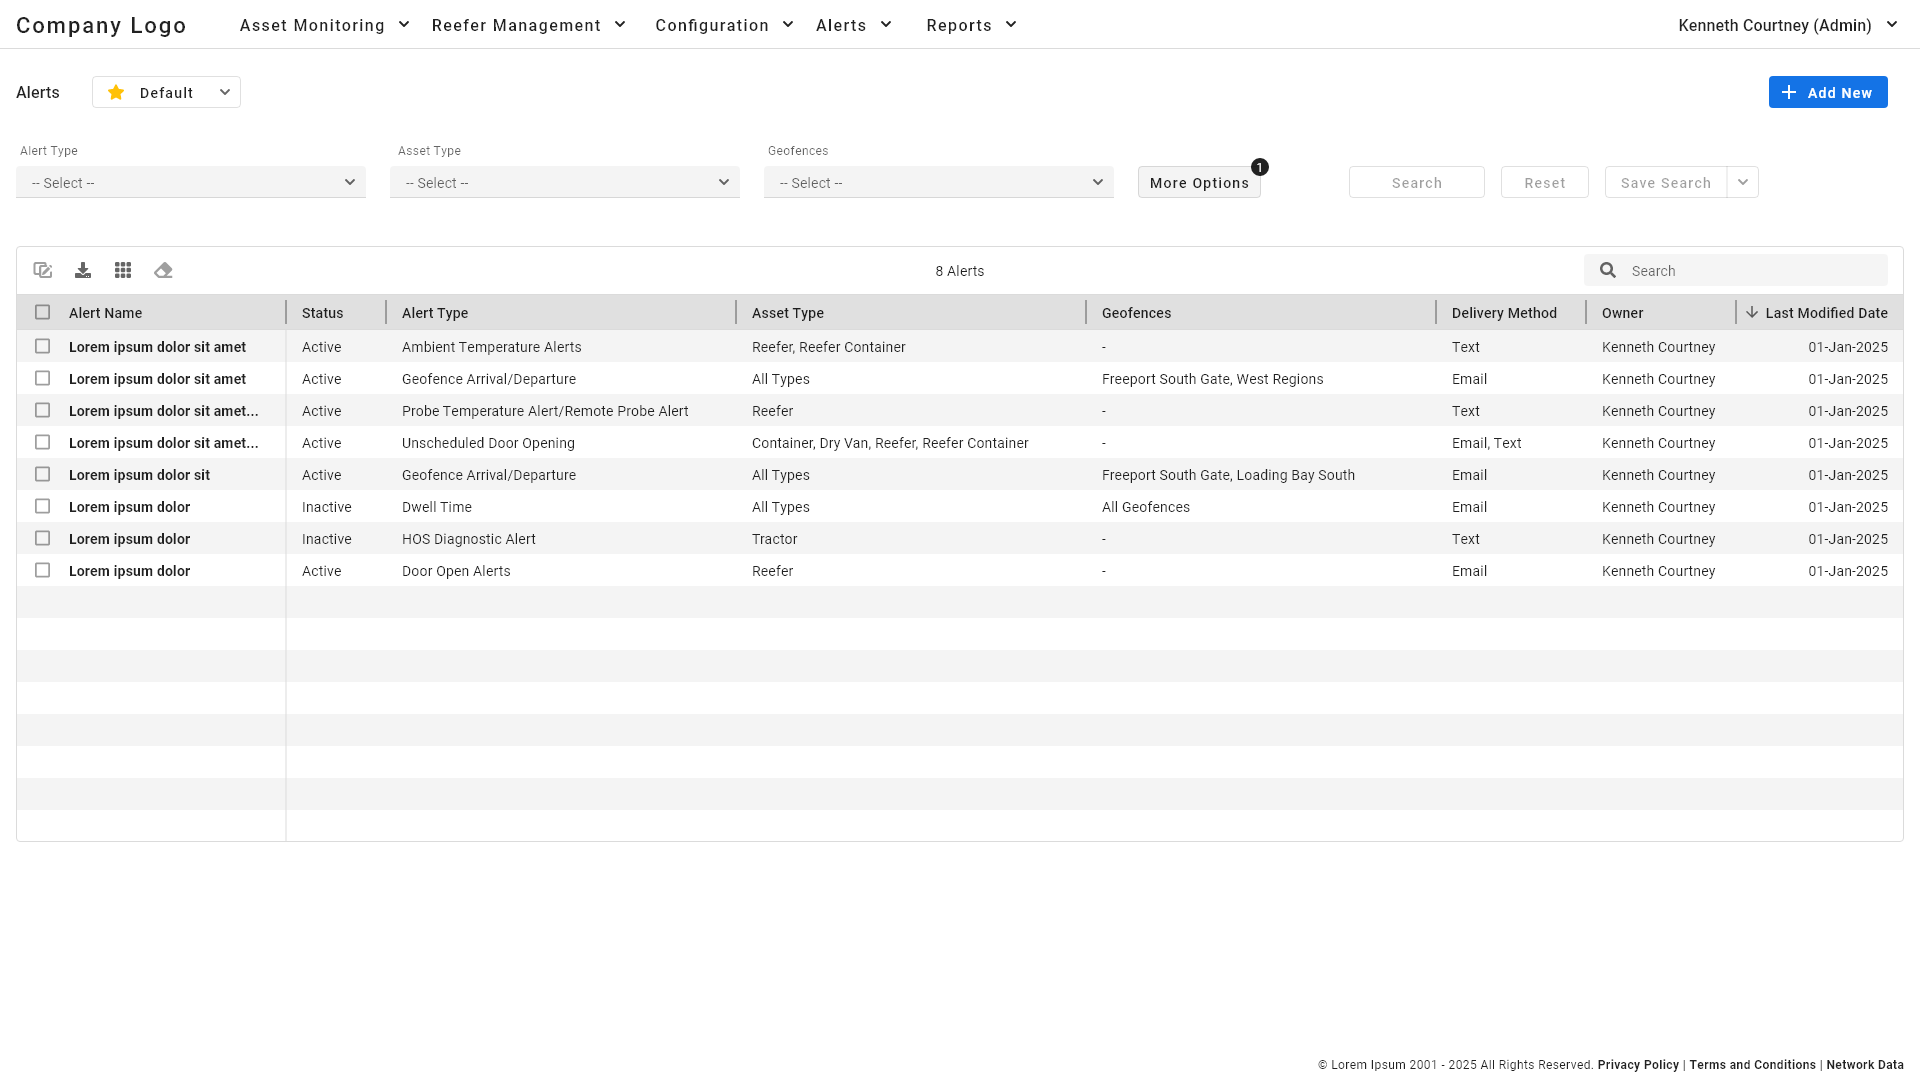The image size is (1920, 1080).
Task: Open the 'Lorem ipsum dolor sit' alert name
Action: [139, 475]
